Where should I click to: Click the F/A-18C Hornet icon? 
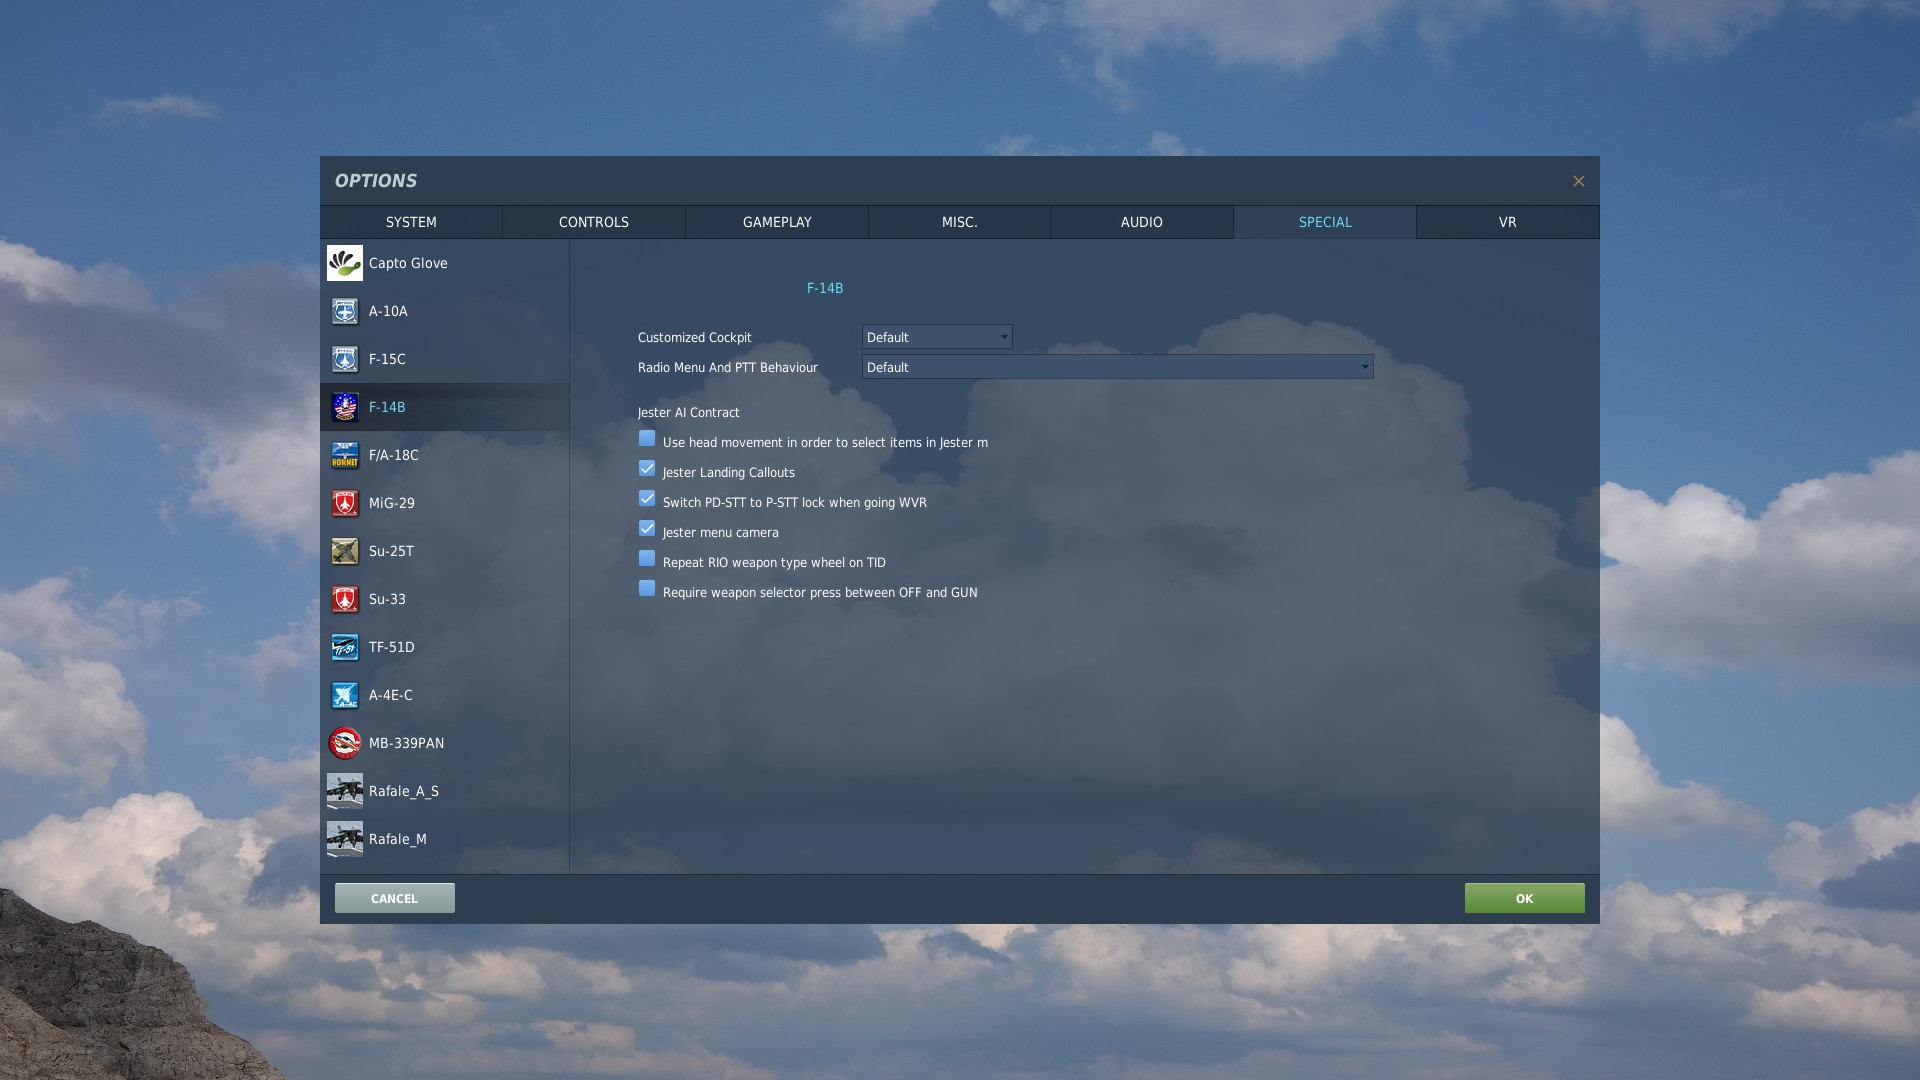pyautogui.click(x=344, y=455)
